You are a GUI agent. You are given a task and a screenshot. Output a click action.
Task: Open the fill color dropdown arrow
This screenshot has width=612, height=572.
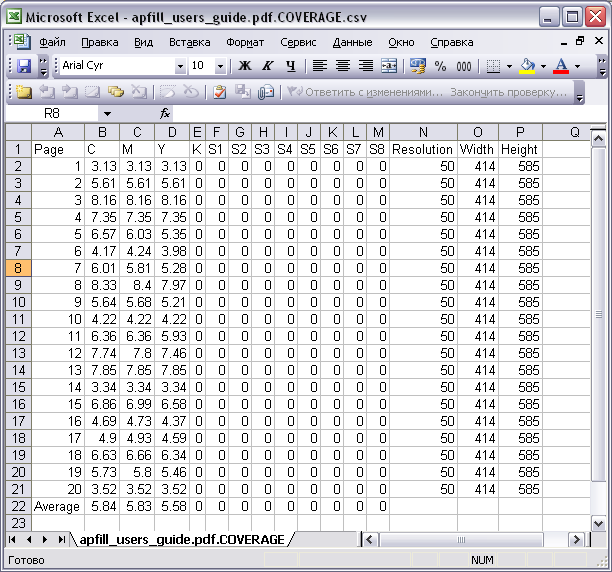coord(543,66)
